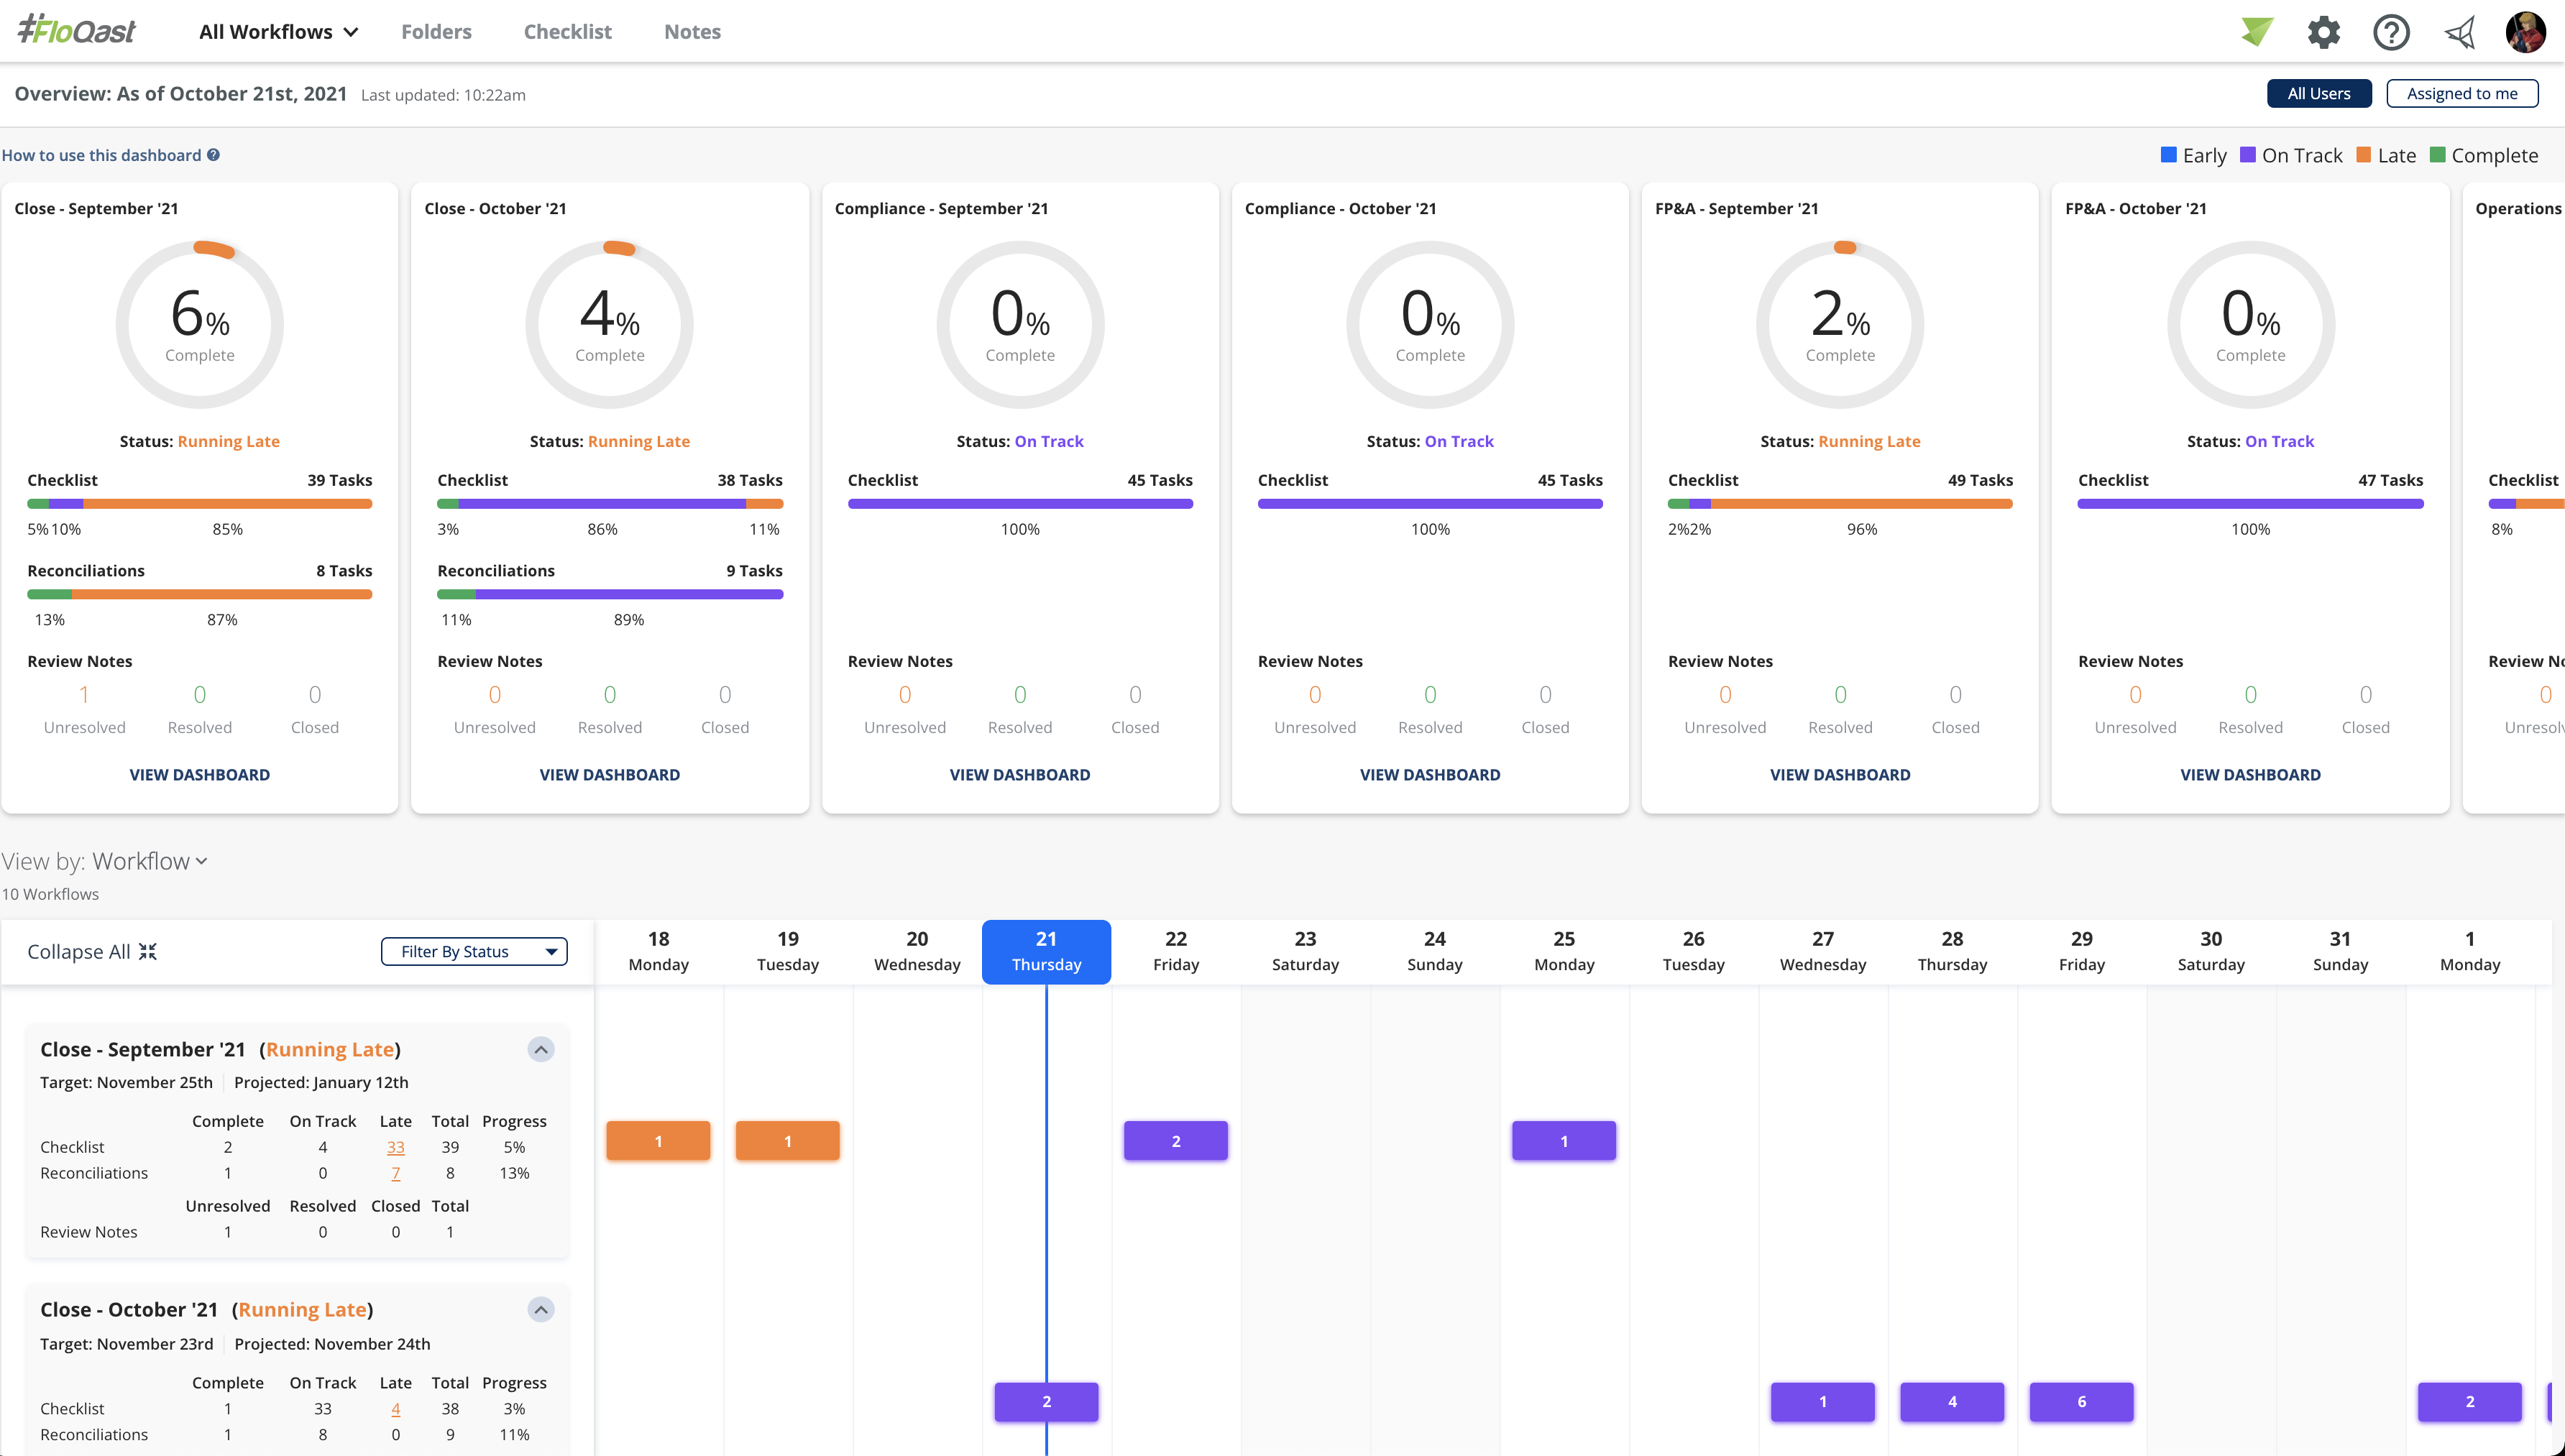The width and height of the screenshot is (2565, 1456).
Task: Click the Complete green legend swatch
Action: [x=2437, y=155]
